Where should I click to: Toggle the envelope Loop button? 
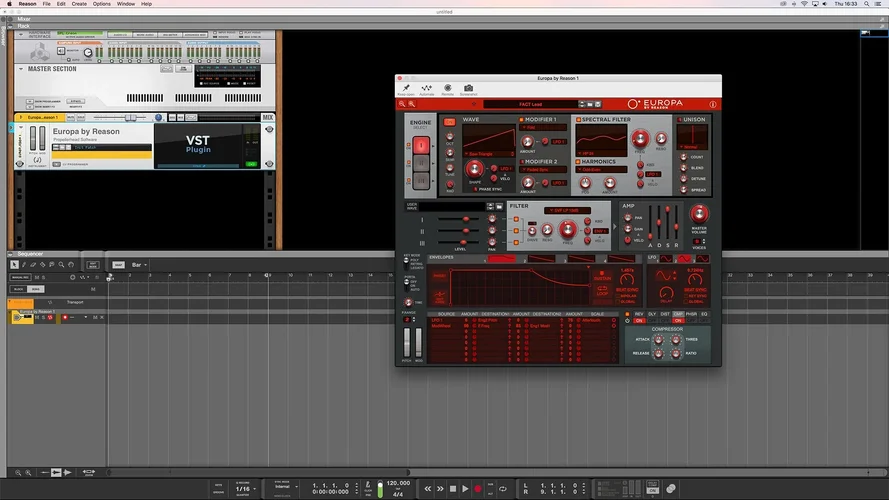coord(602,291)
